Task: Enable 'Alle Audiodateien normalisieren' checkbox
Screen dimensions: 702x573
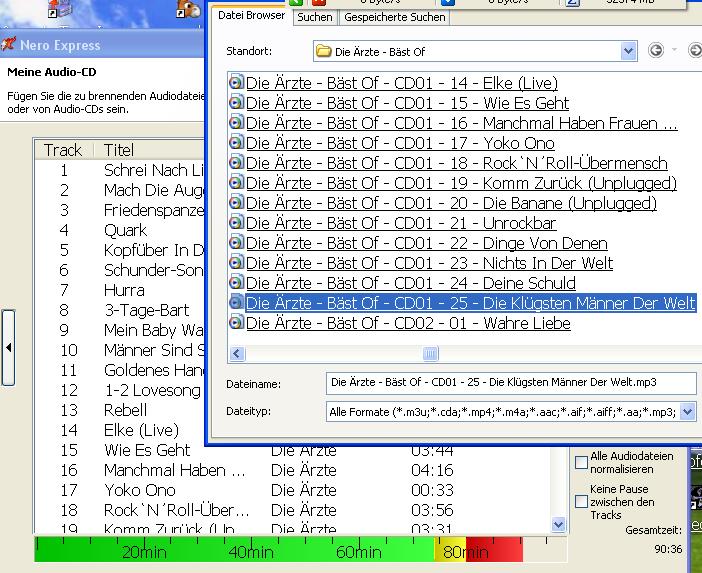Action: 581,462
